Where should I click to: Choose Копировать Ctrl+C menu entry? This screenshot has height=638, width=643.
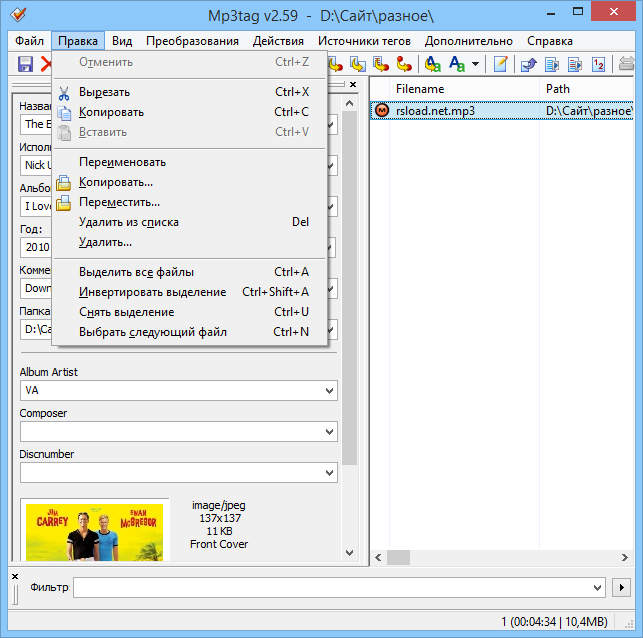189,112
